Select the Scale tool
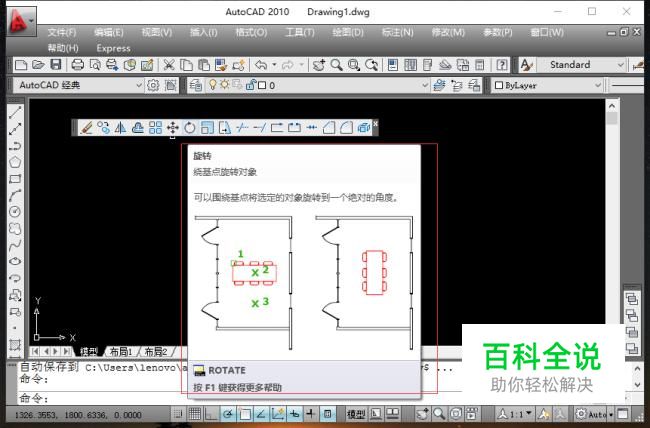The image size is (650, 428). coord(207,127)
